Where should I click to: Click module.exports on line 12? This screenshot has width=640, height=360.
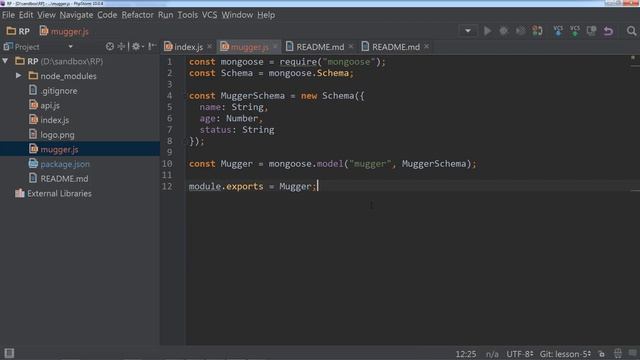point(226,186)
